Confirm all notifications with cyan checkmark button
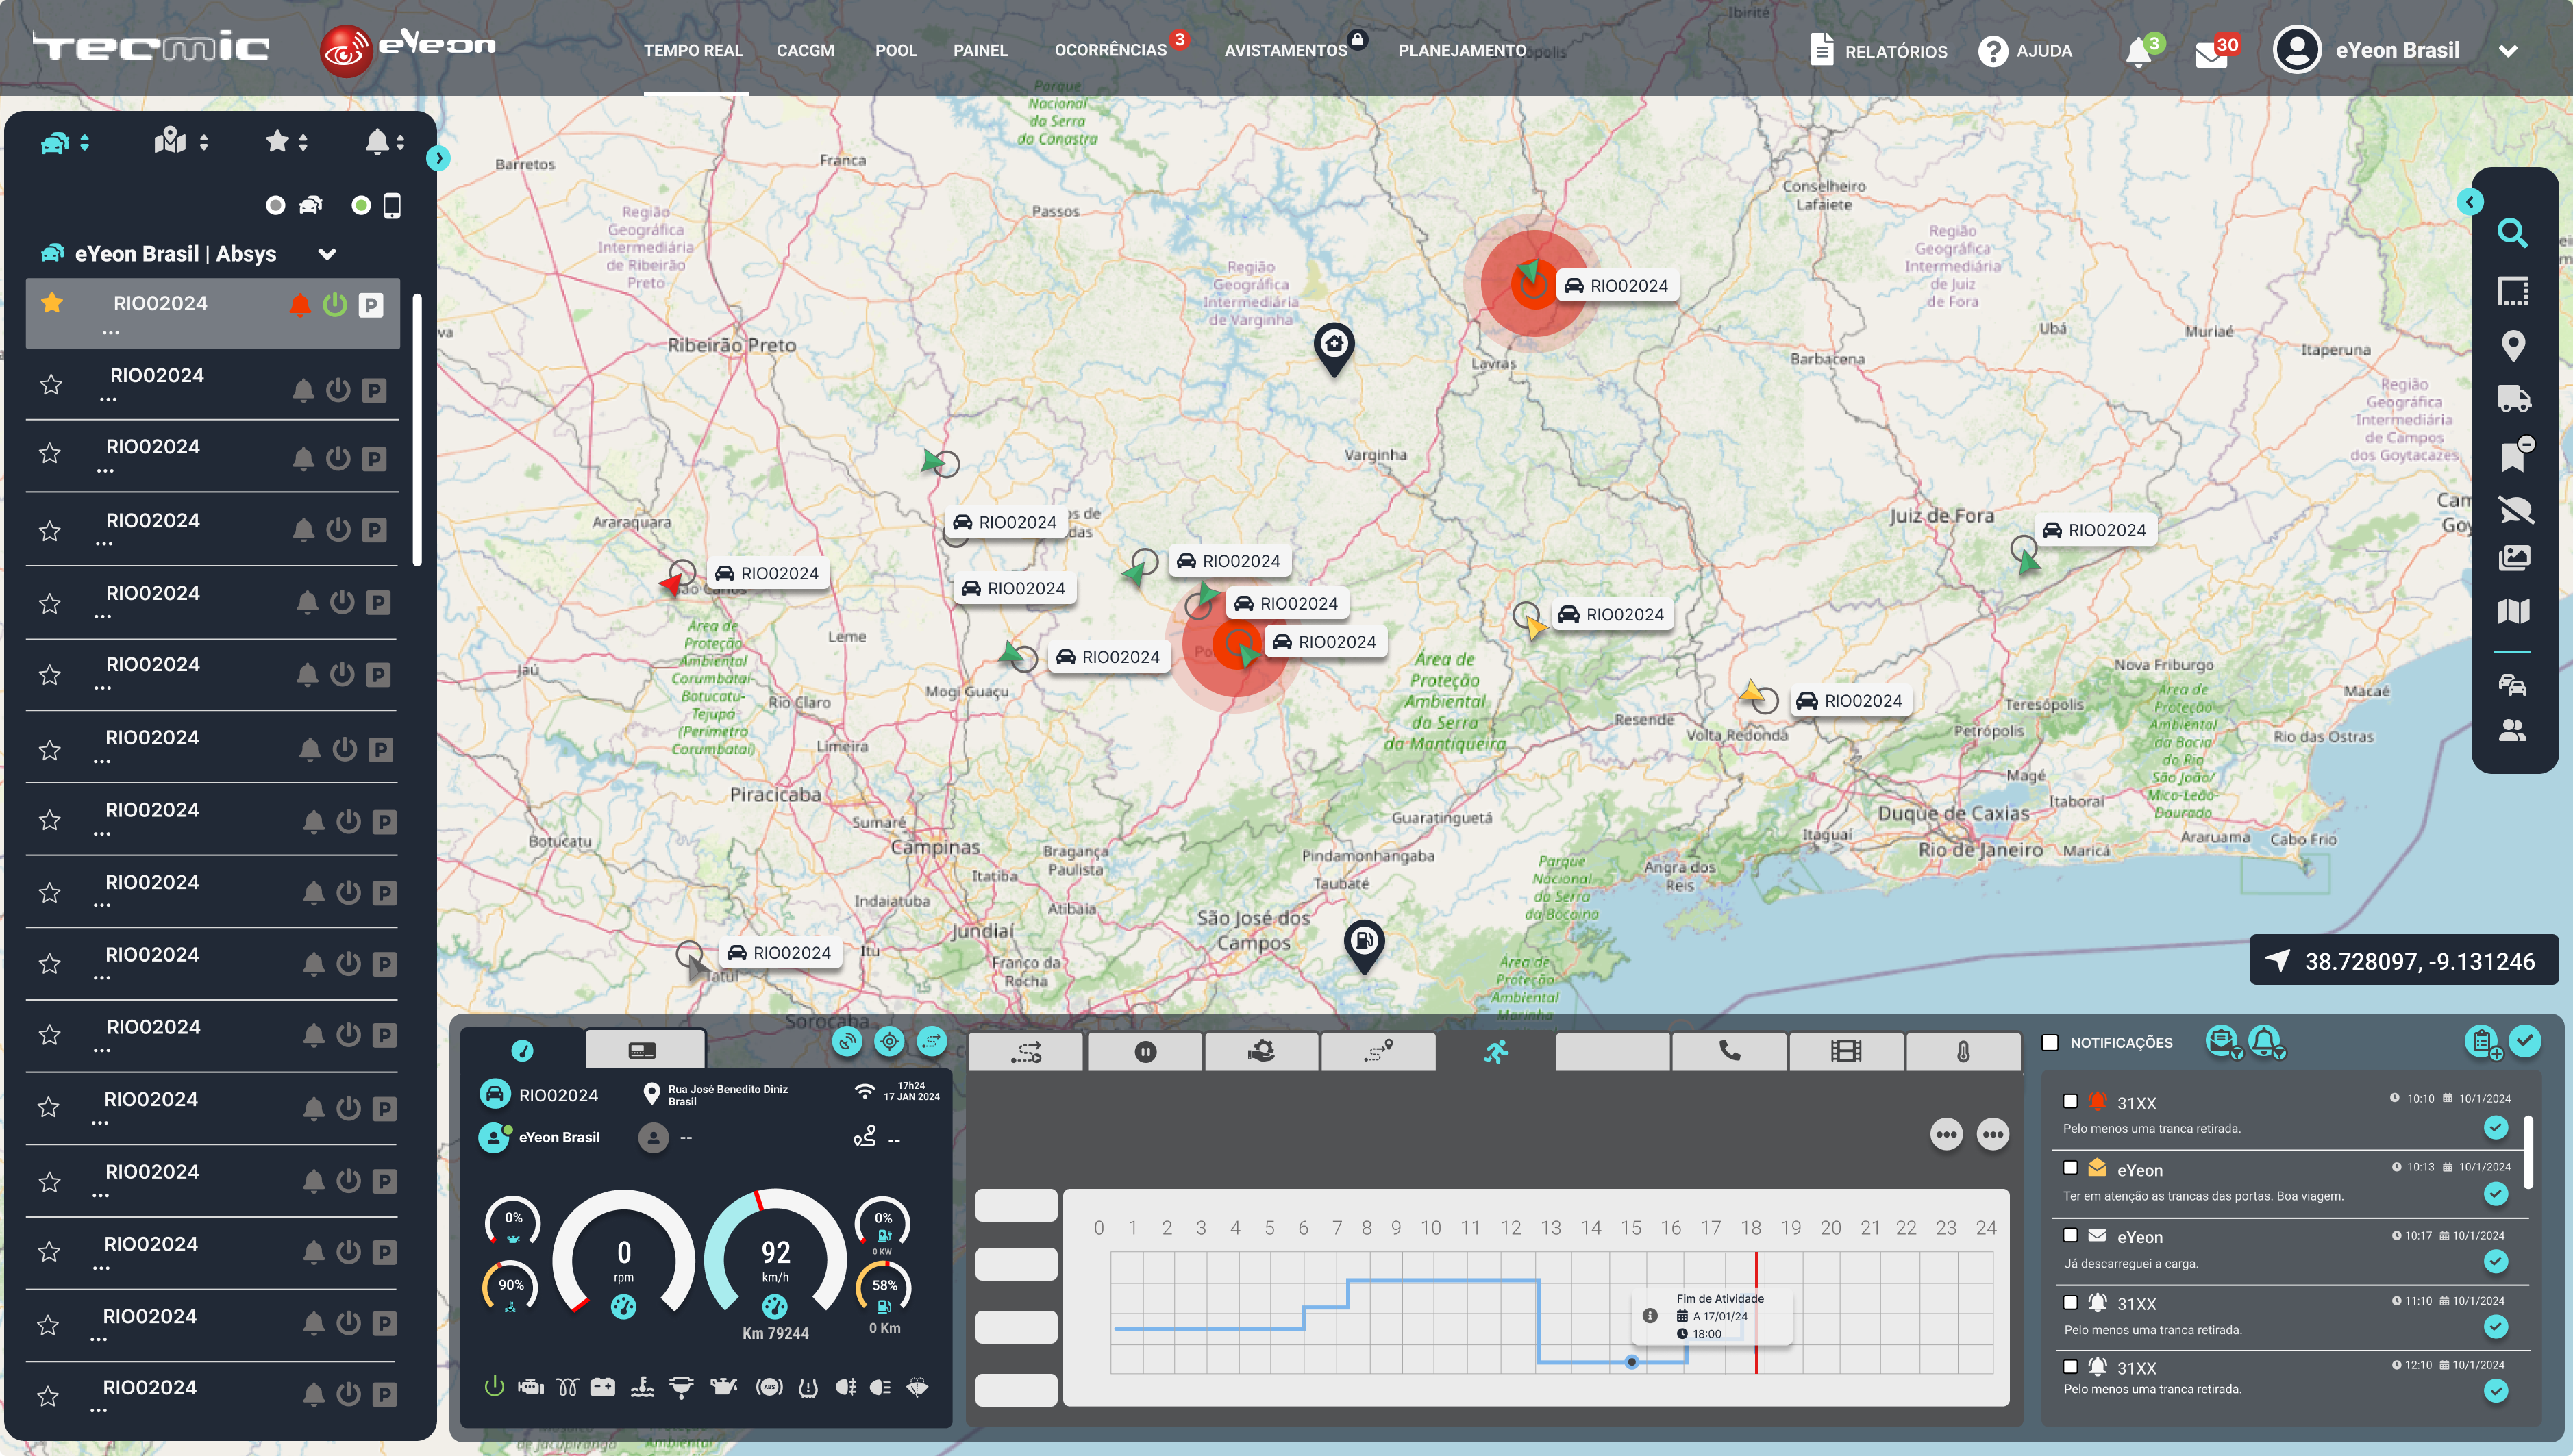 click(x=2525, y=1042)
